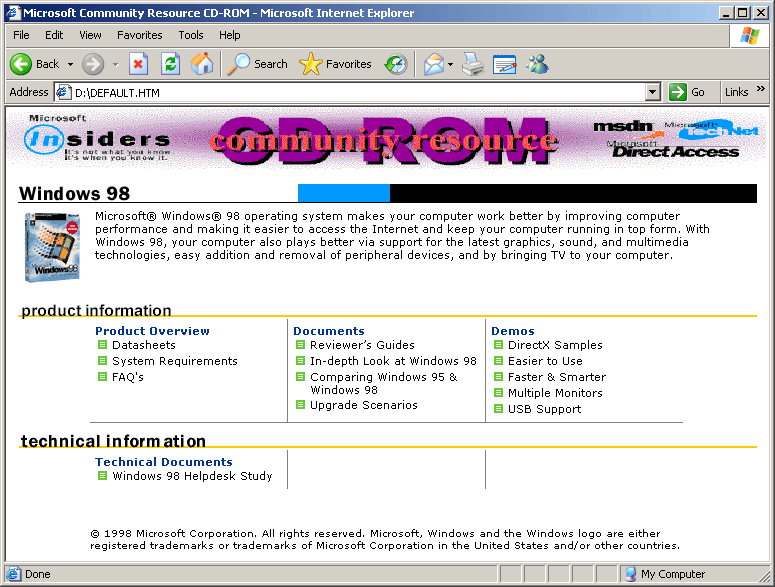Screen dimensions: 775x587
Task: Click green bullet beside System Requirements
Action: pyautogui.click(x=102, y=361)
